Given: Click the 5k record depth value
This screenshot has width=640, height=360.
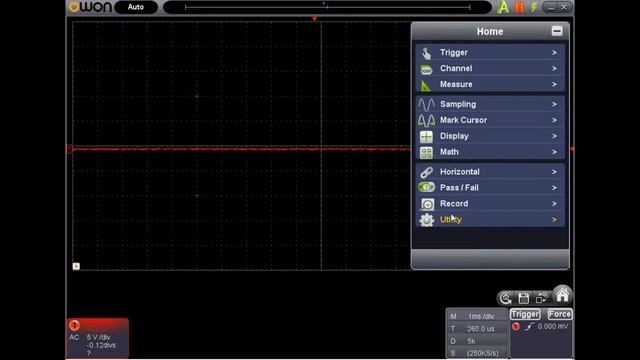Looking at the screenshot, I should 471,341.
